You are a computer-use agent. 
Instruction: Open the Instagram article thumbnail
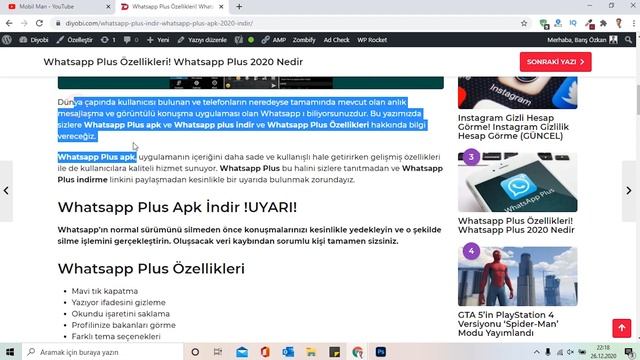pos(518,93)
